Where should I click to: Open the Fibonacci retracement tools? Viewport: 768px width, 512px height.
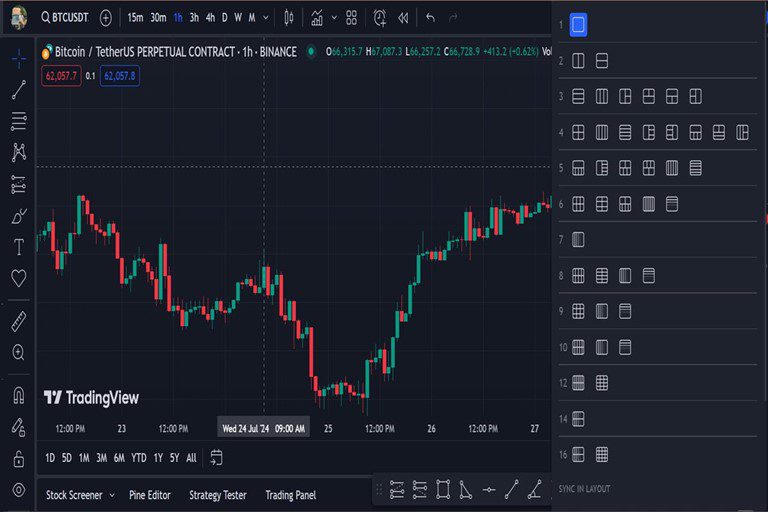click(x=19, y=121)
